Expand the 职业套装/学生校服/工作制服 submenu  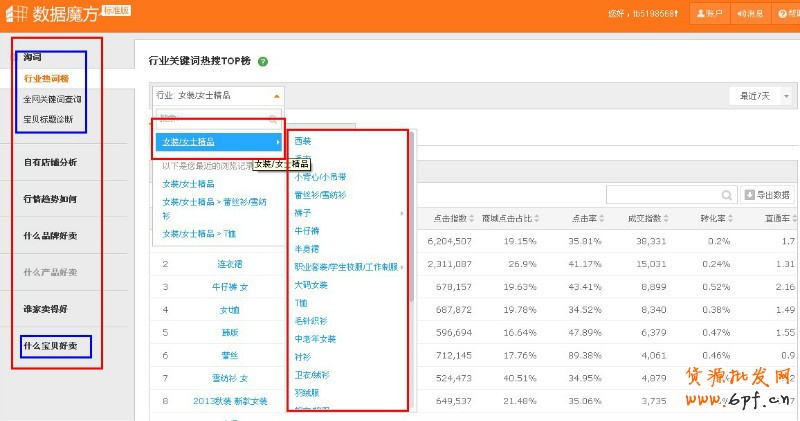403,267
